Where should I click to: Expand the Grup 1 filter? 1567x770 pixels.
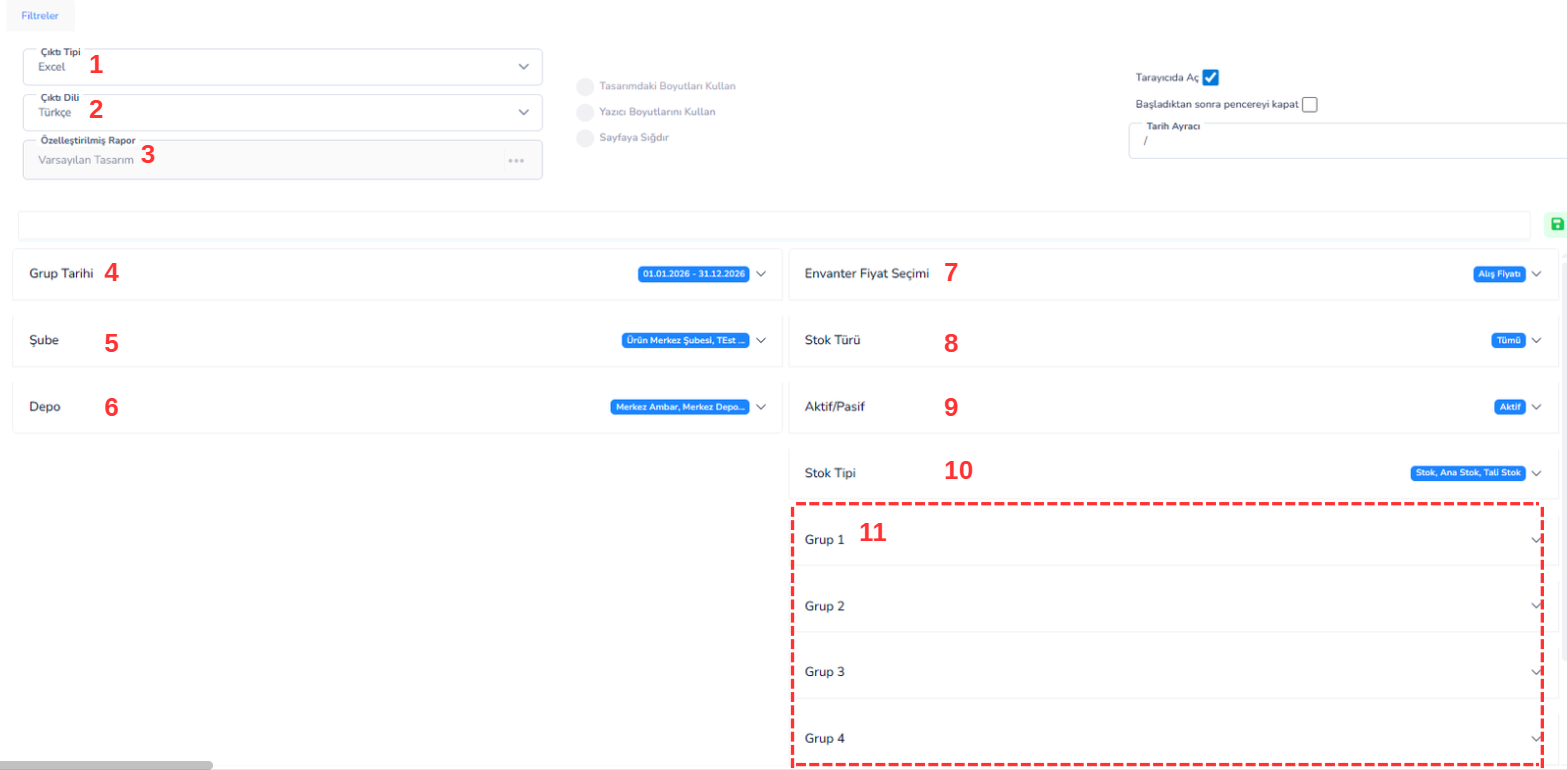[1535, 540]
